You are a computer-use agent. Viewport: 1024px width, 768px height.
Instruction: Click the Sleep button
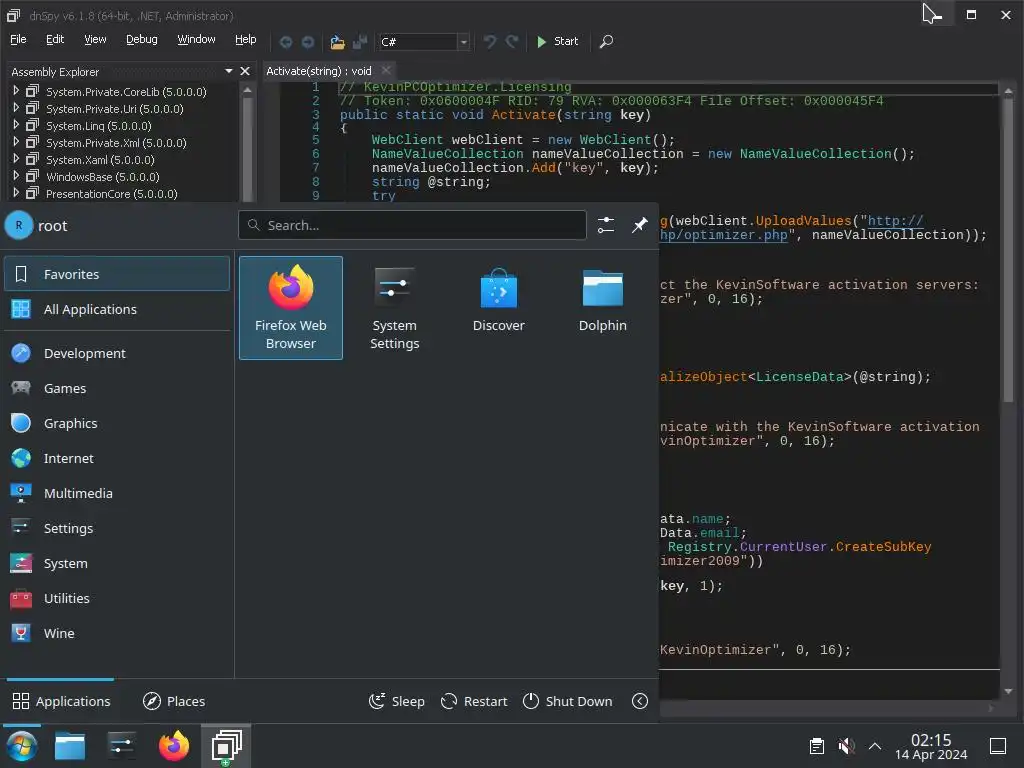click(396, 701)
